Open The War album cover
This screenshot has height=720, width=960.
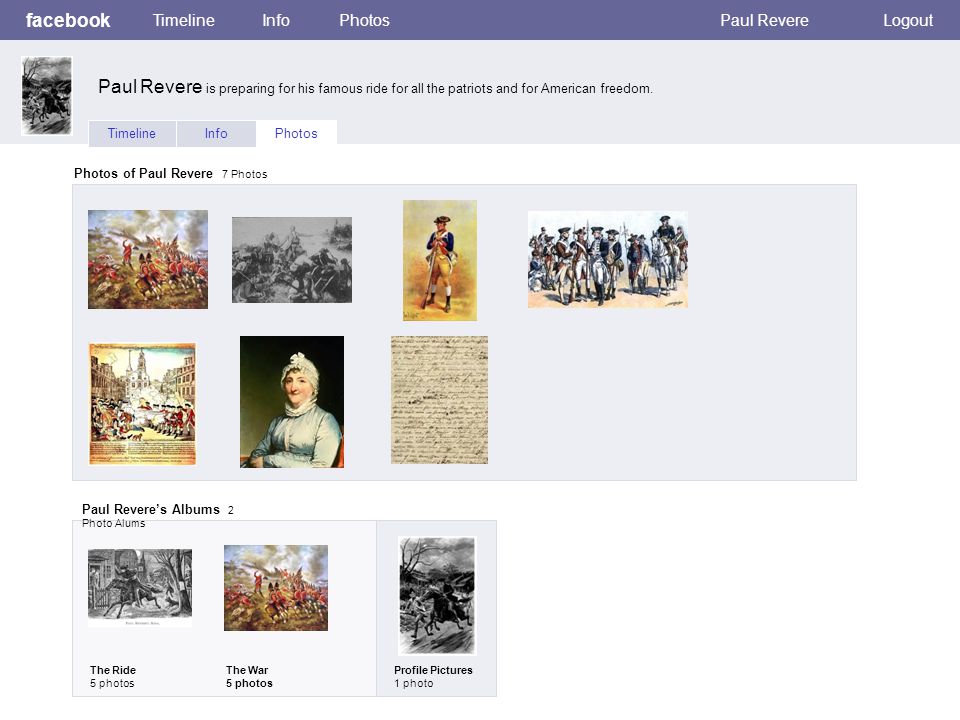click(276, 588)
